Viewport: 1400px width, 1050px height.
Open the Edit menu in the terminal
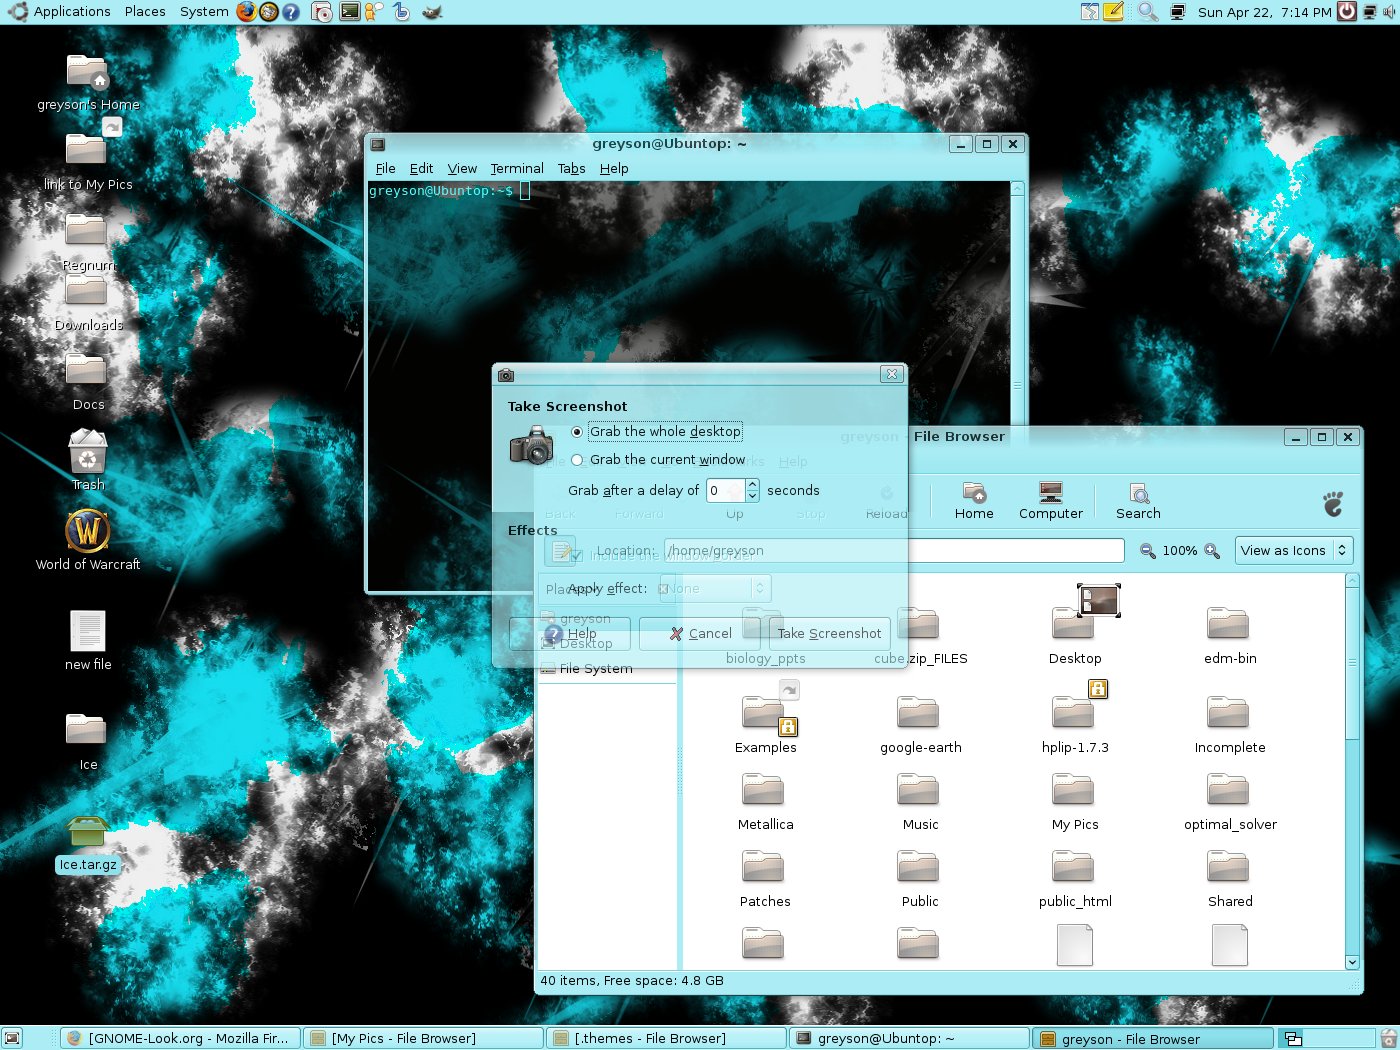coord(421,168)
